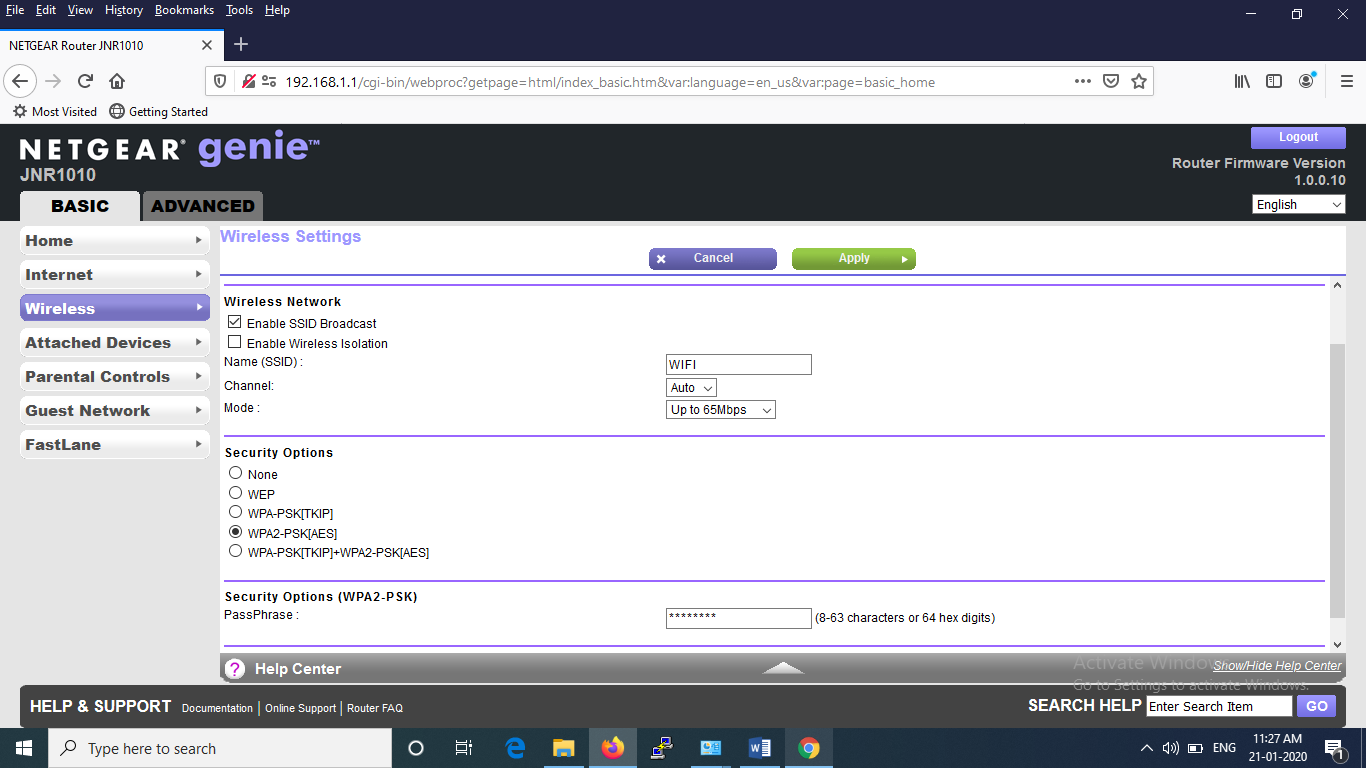
Task: Open the Online Support link
Action: click(x=300, y=708)
